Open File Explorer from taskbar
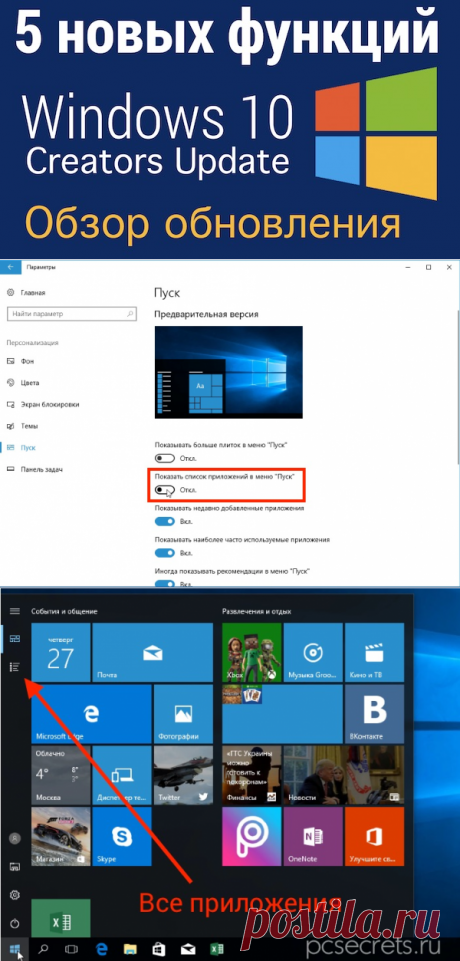460x961 pixels. click(128, 949)
